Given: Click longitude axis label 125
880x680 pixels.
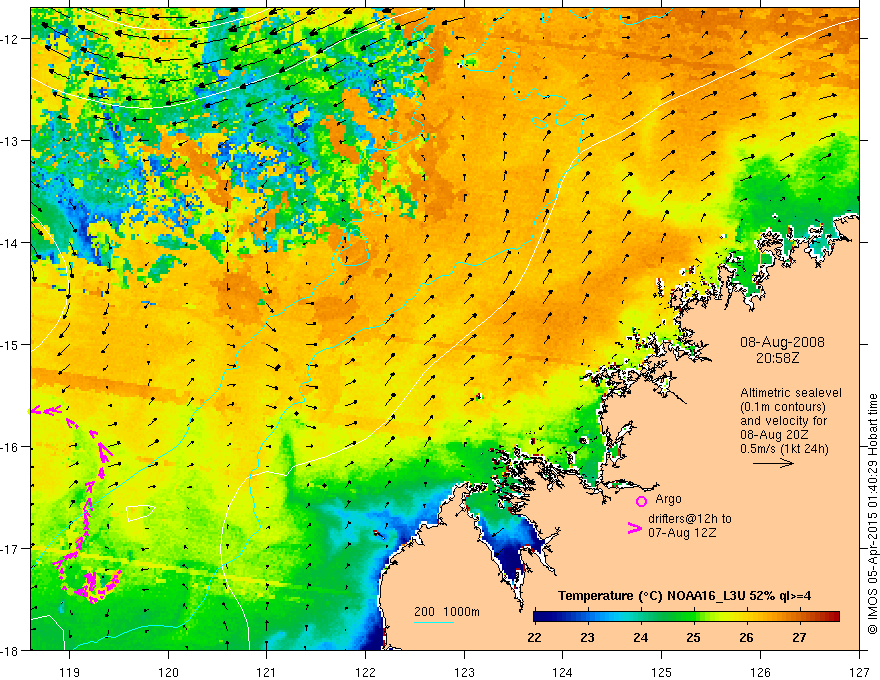Looking at the screenshot, I should [662, 672].
